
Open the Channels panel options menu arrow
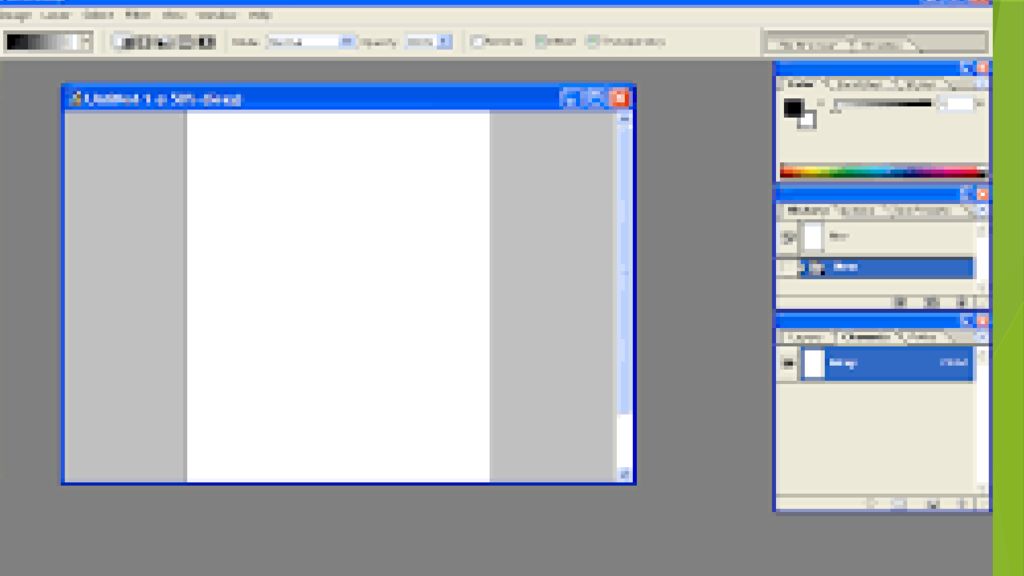(x=982, y=337)
